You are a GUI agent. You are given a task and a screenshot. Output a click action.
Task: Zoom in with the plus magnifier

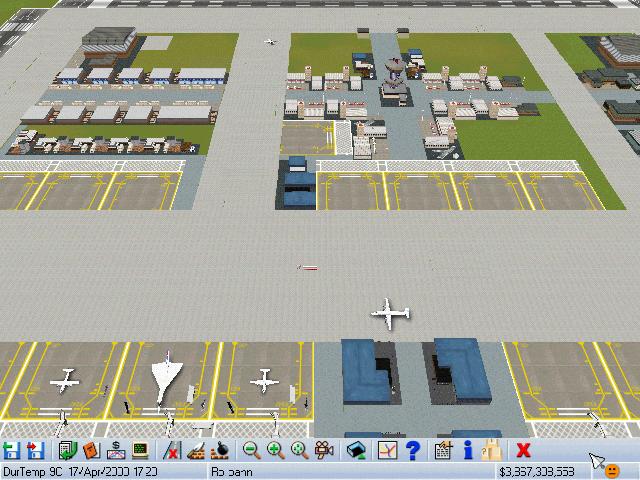pos(275,451)
